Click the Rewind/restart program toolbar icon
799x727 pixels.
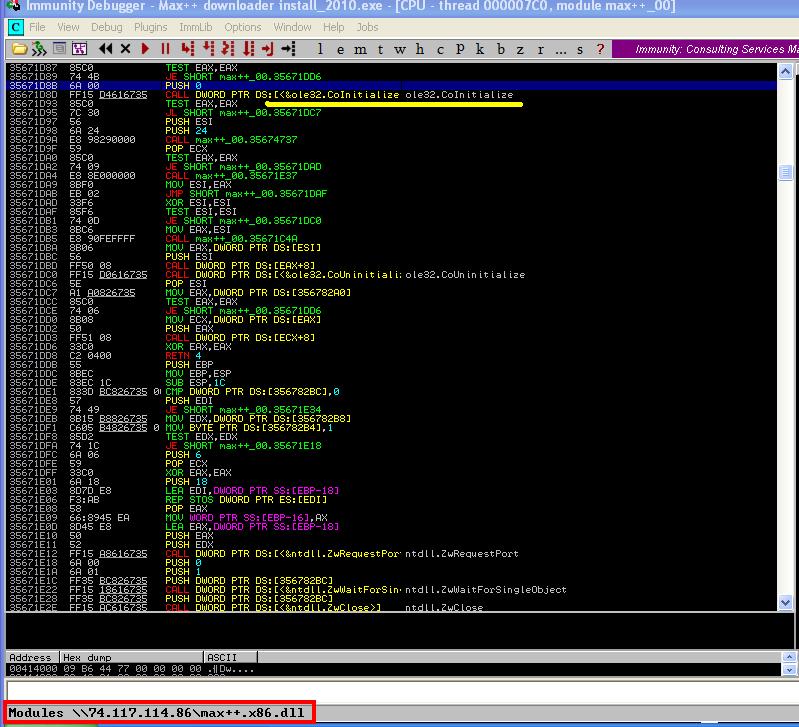105,49
